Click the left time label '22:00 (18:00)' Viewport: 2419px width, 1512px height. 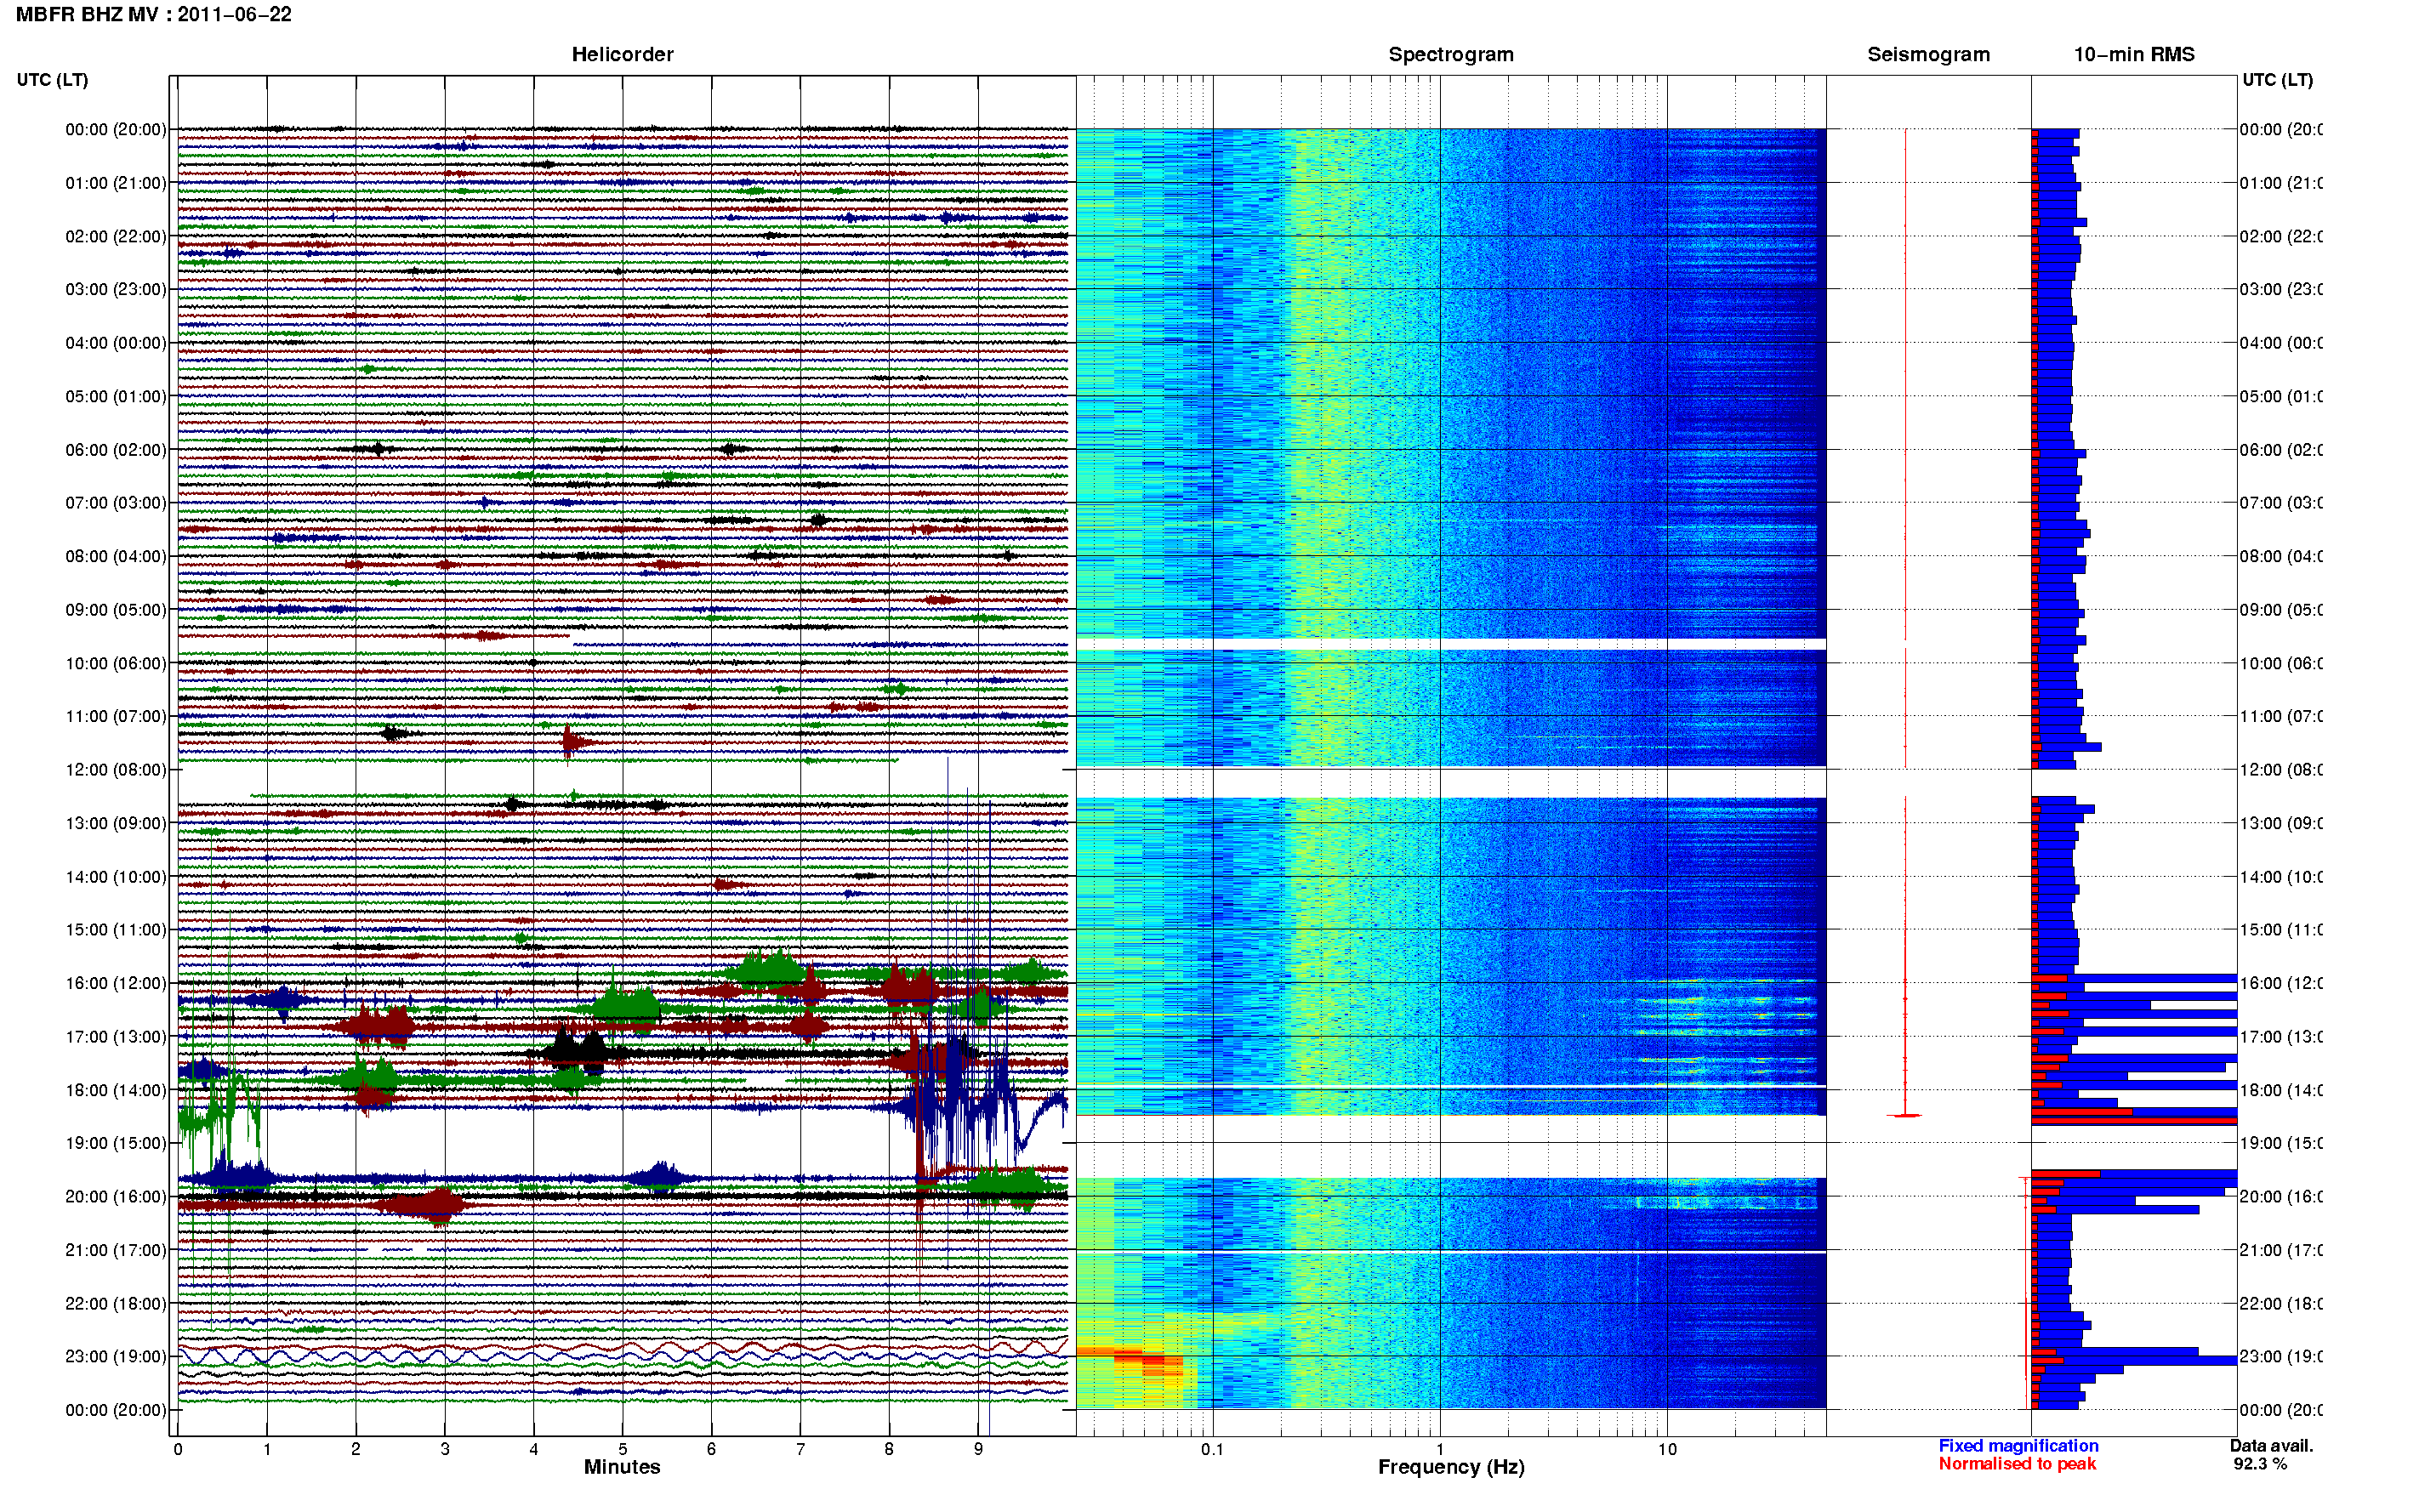[116, 1303]
